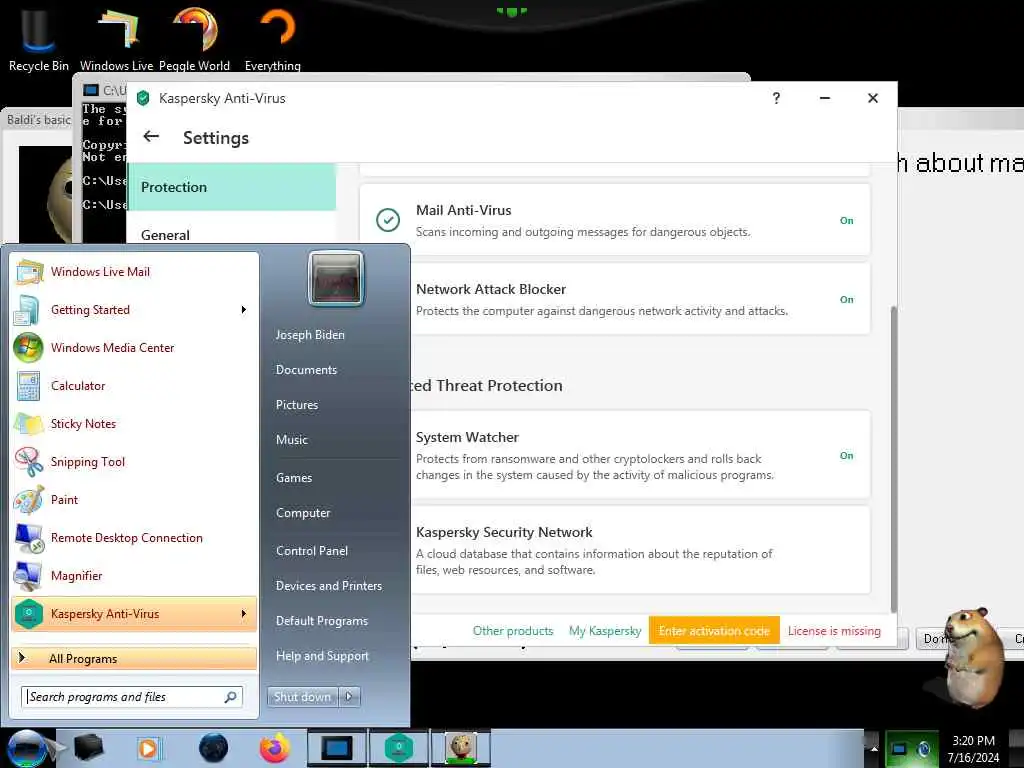Open Firefox from the taskbar
The height and width of the screenshot is (768, 1024).
click(275, 748)
